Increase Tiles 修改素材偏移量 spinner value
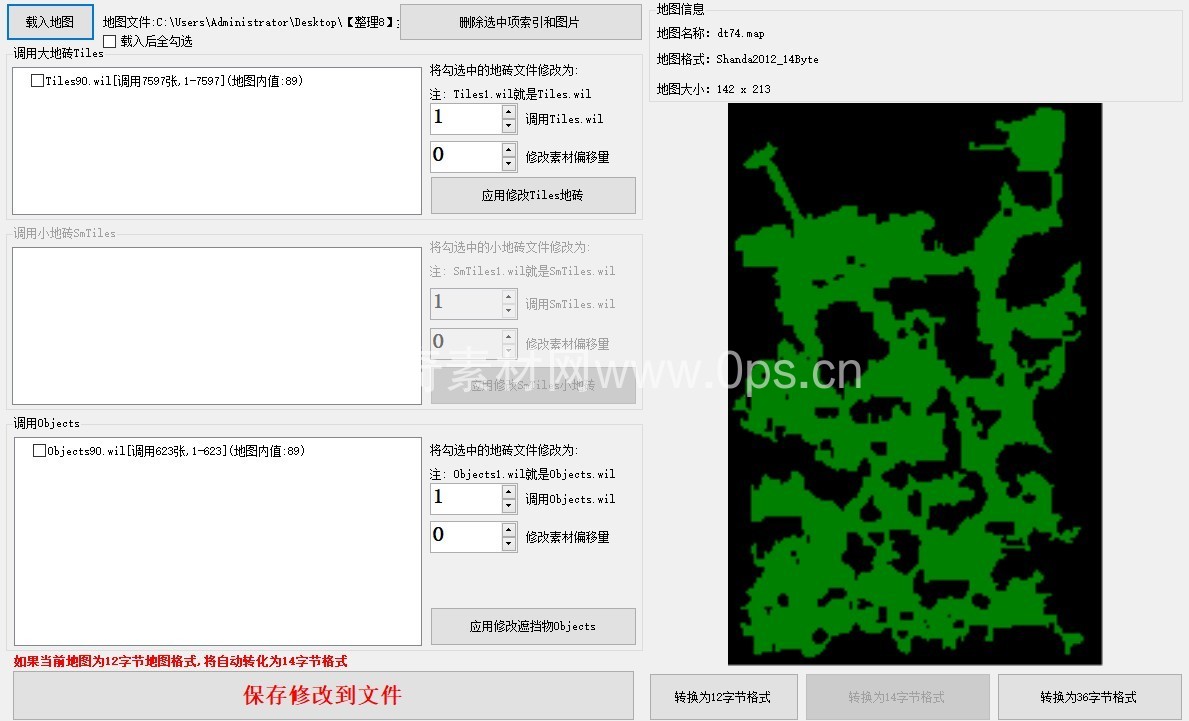Screen dimensions: 1189x721 (x=509, y=149)
